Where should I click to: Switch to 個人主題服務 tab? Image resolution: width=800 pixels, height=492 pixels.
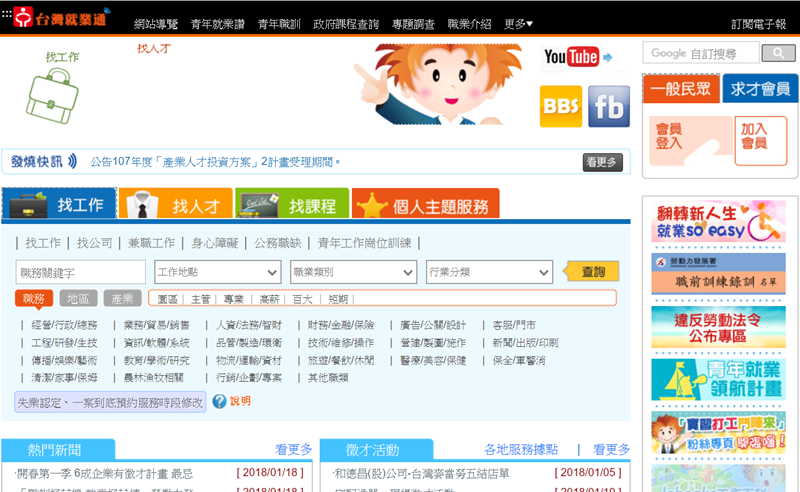tap(426, 205)
